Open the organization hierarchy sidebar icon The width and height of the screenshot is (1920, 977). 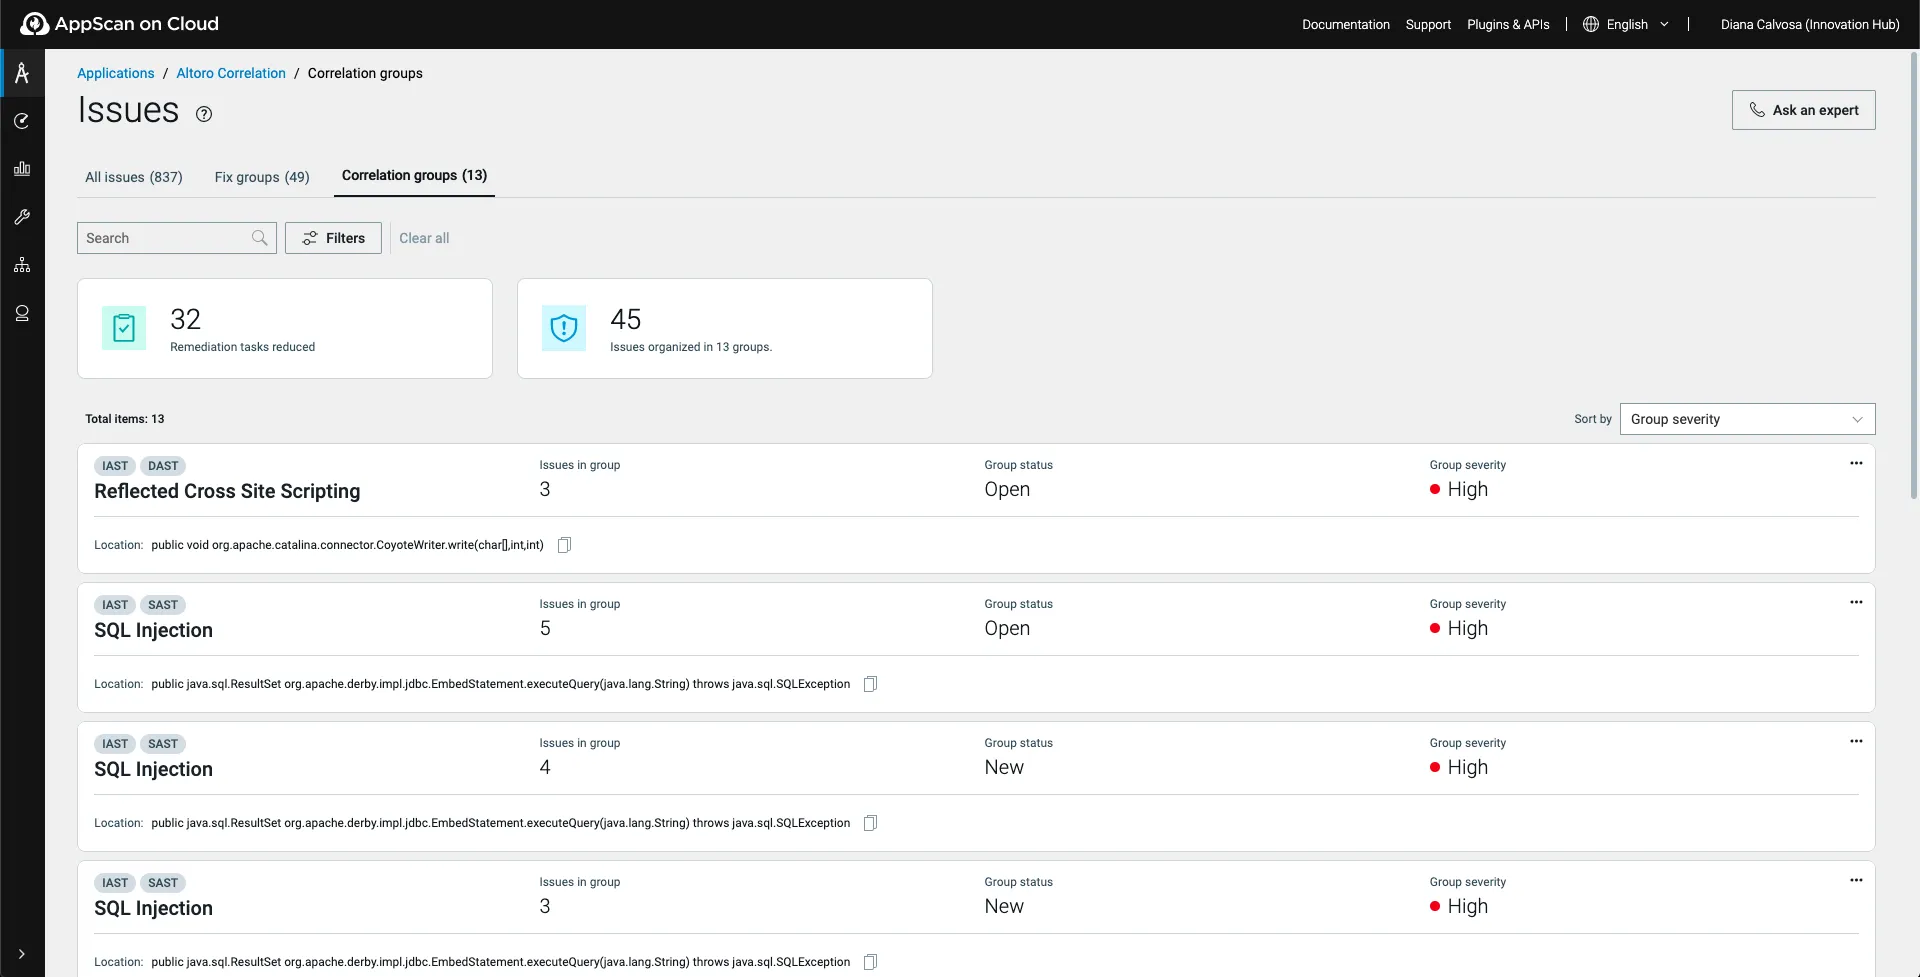pos(22,265)
